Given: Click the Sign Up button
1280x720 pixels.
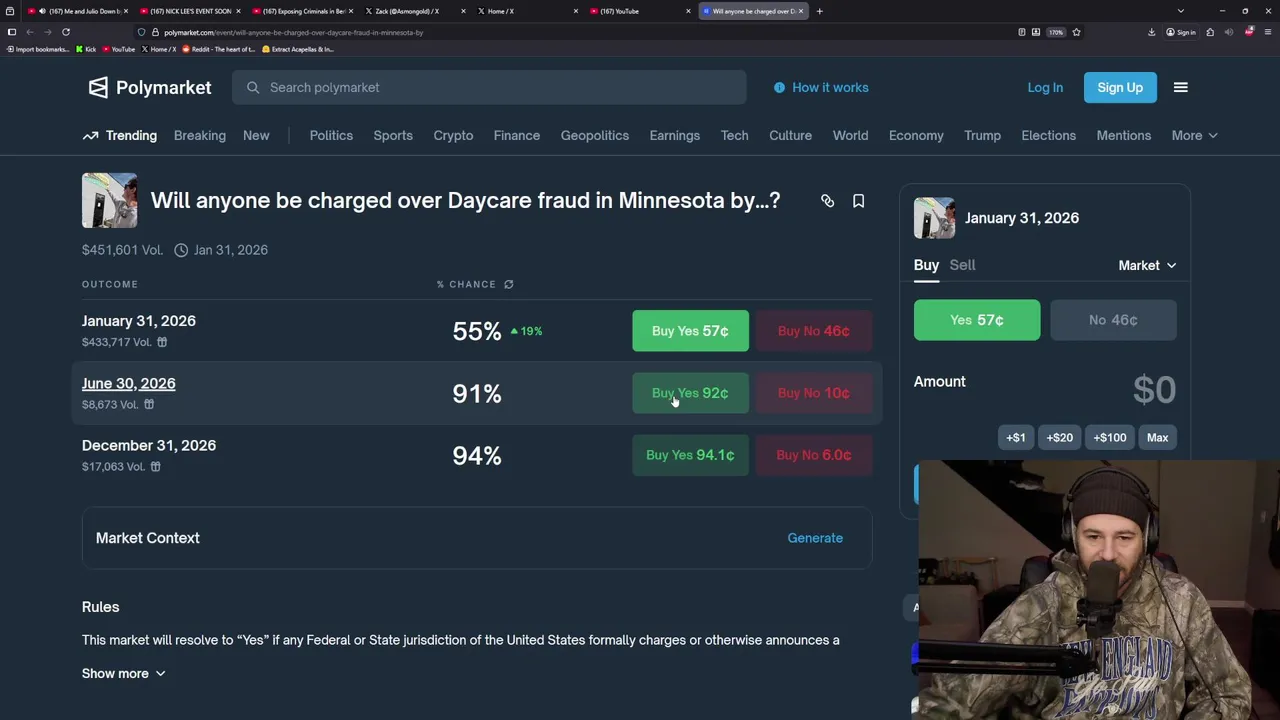Looking at the screenshot, I should 1120,87.
